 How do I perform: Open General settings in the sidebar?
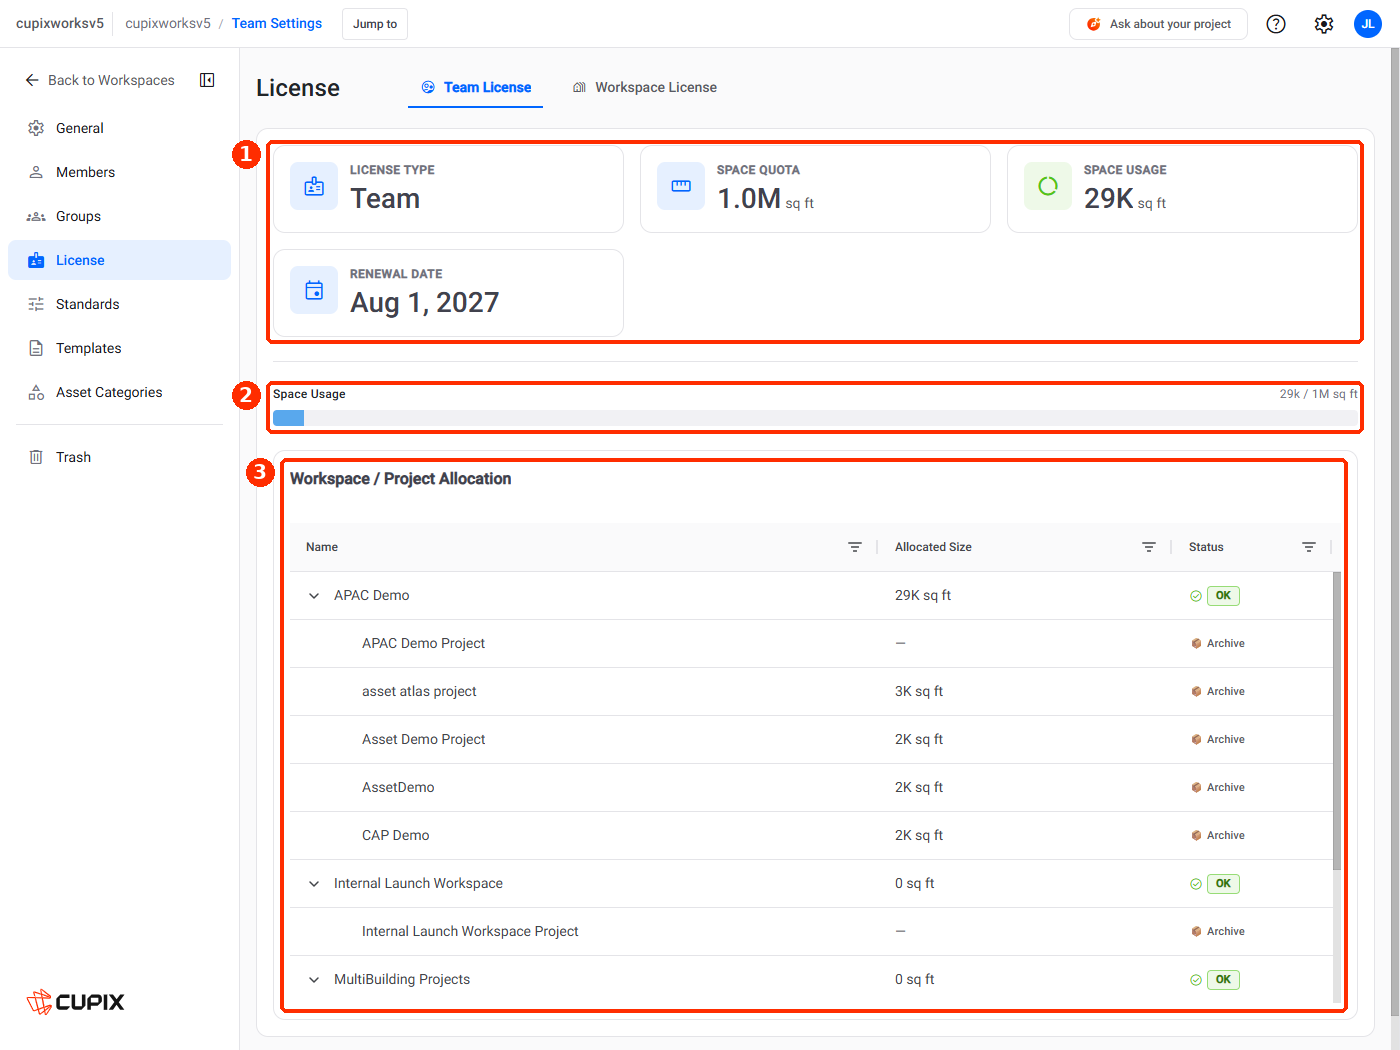(119, 128)
